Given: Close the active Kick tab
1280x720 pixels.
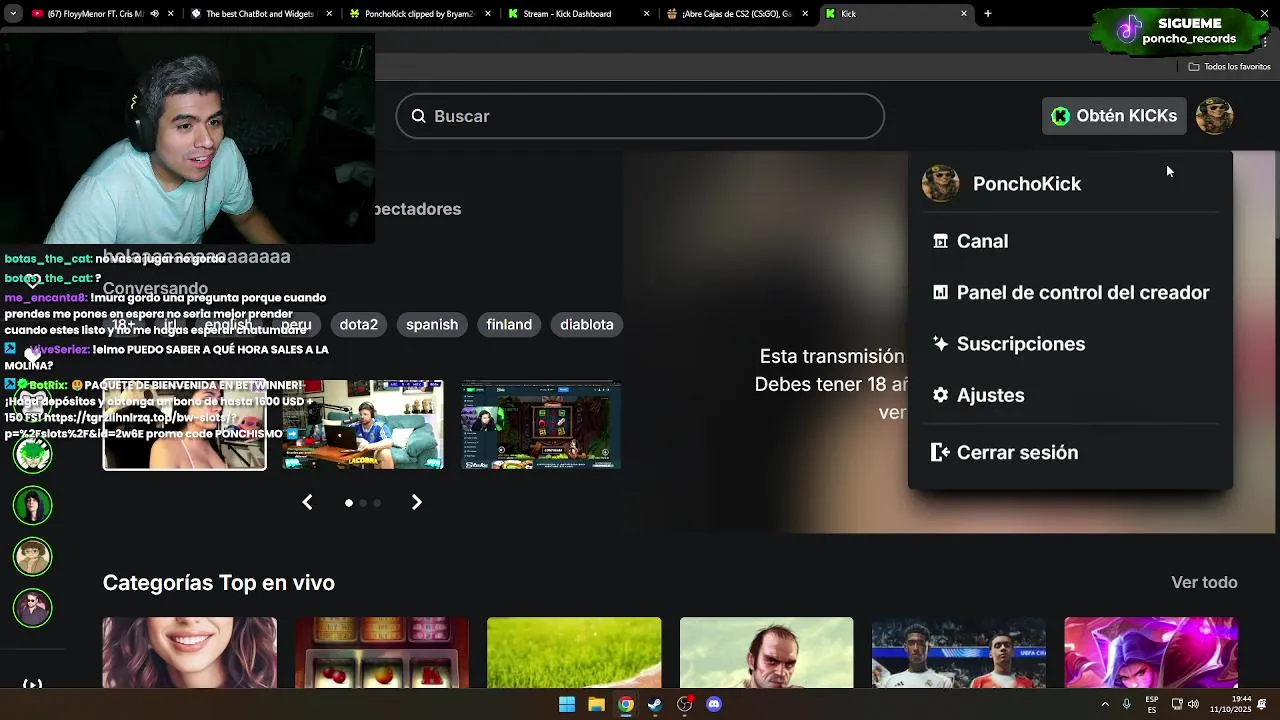Looking at the screenshot, I should (964, 14).
